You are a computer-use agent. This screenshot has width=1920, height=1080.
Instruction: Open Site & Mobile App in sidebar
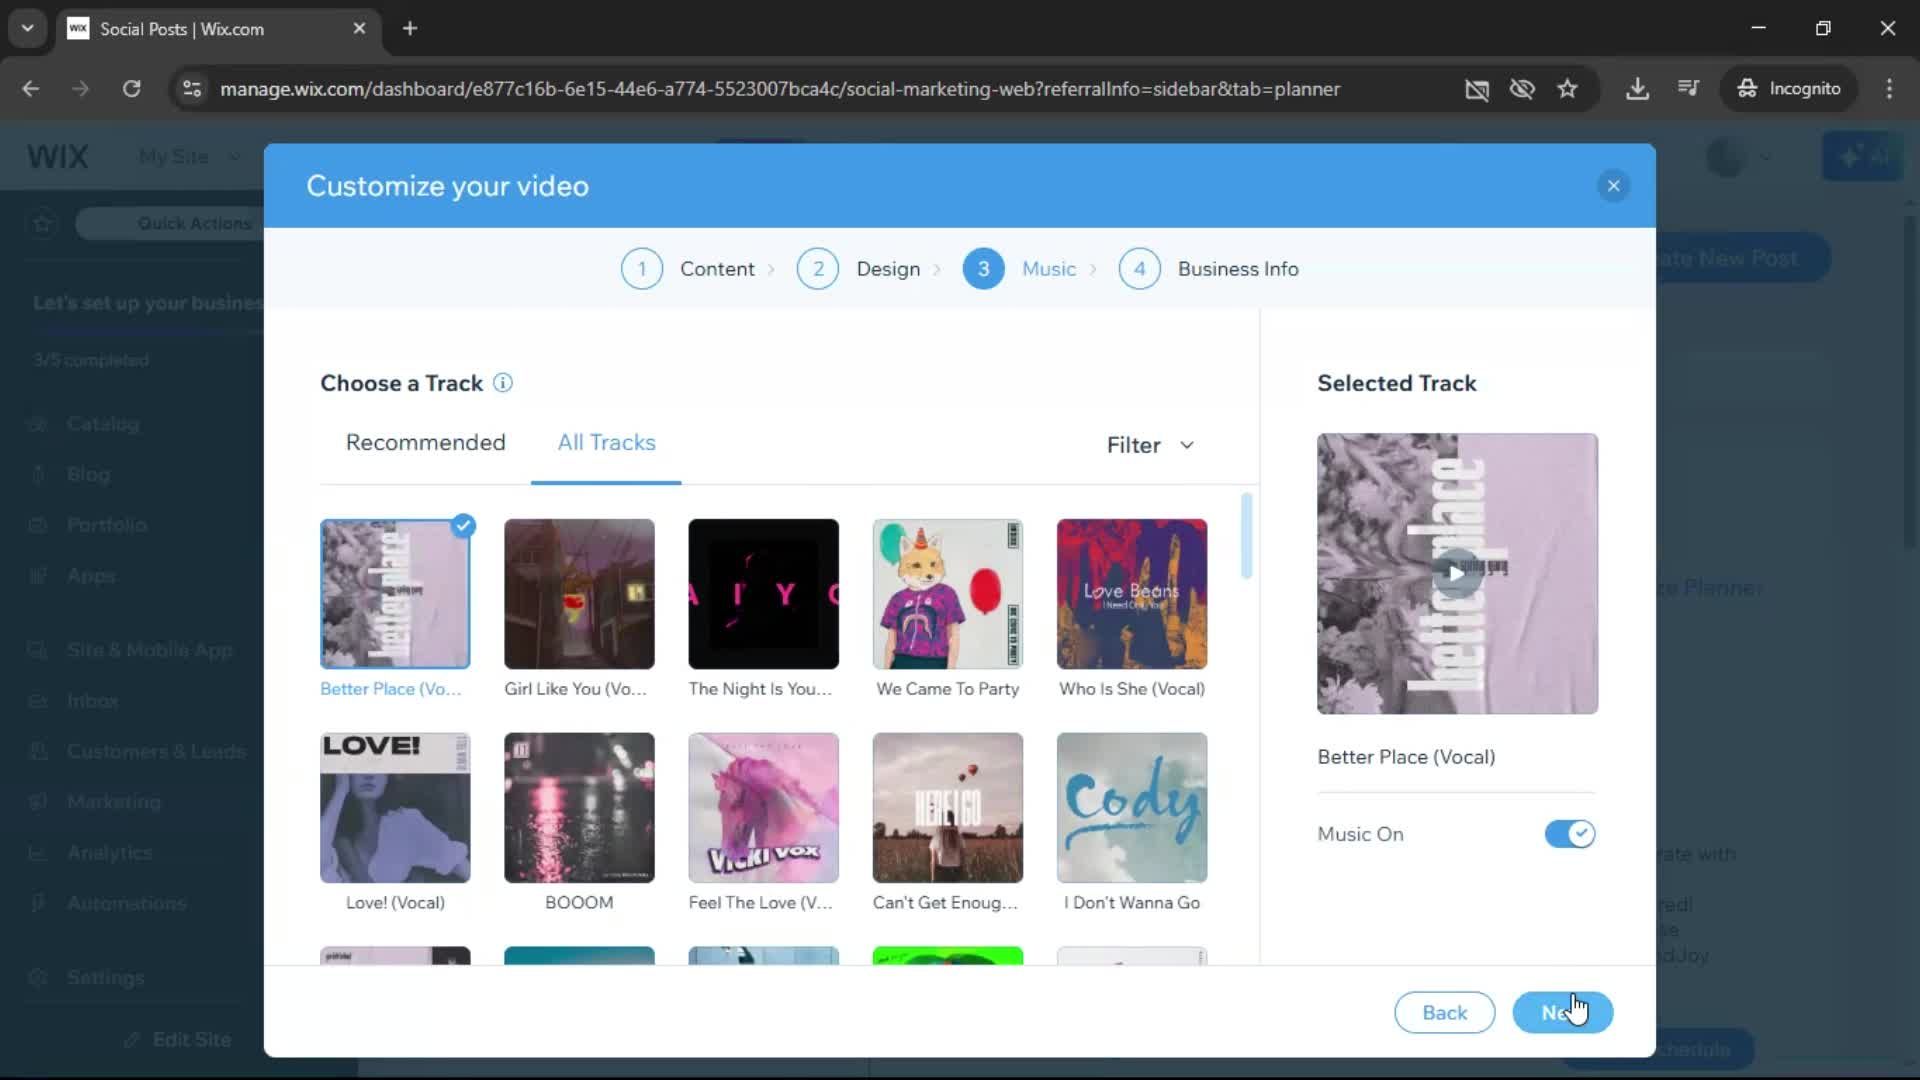(149, 650)
